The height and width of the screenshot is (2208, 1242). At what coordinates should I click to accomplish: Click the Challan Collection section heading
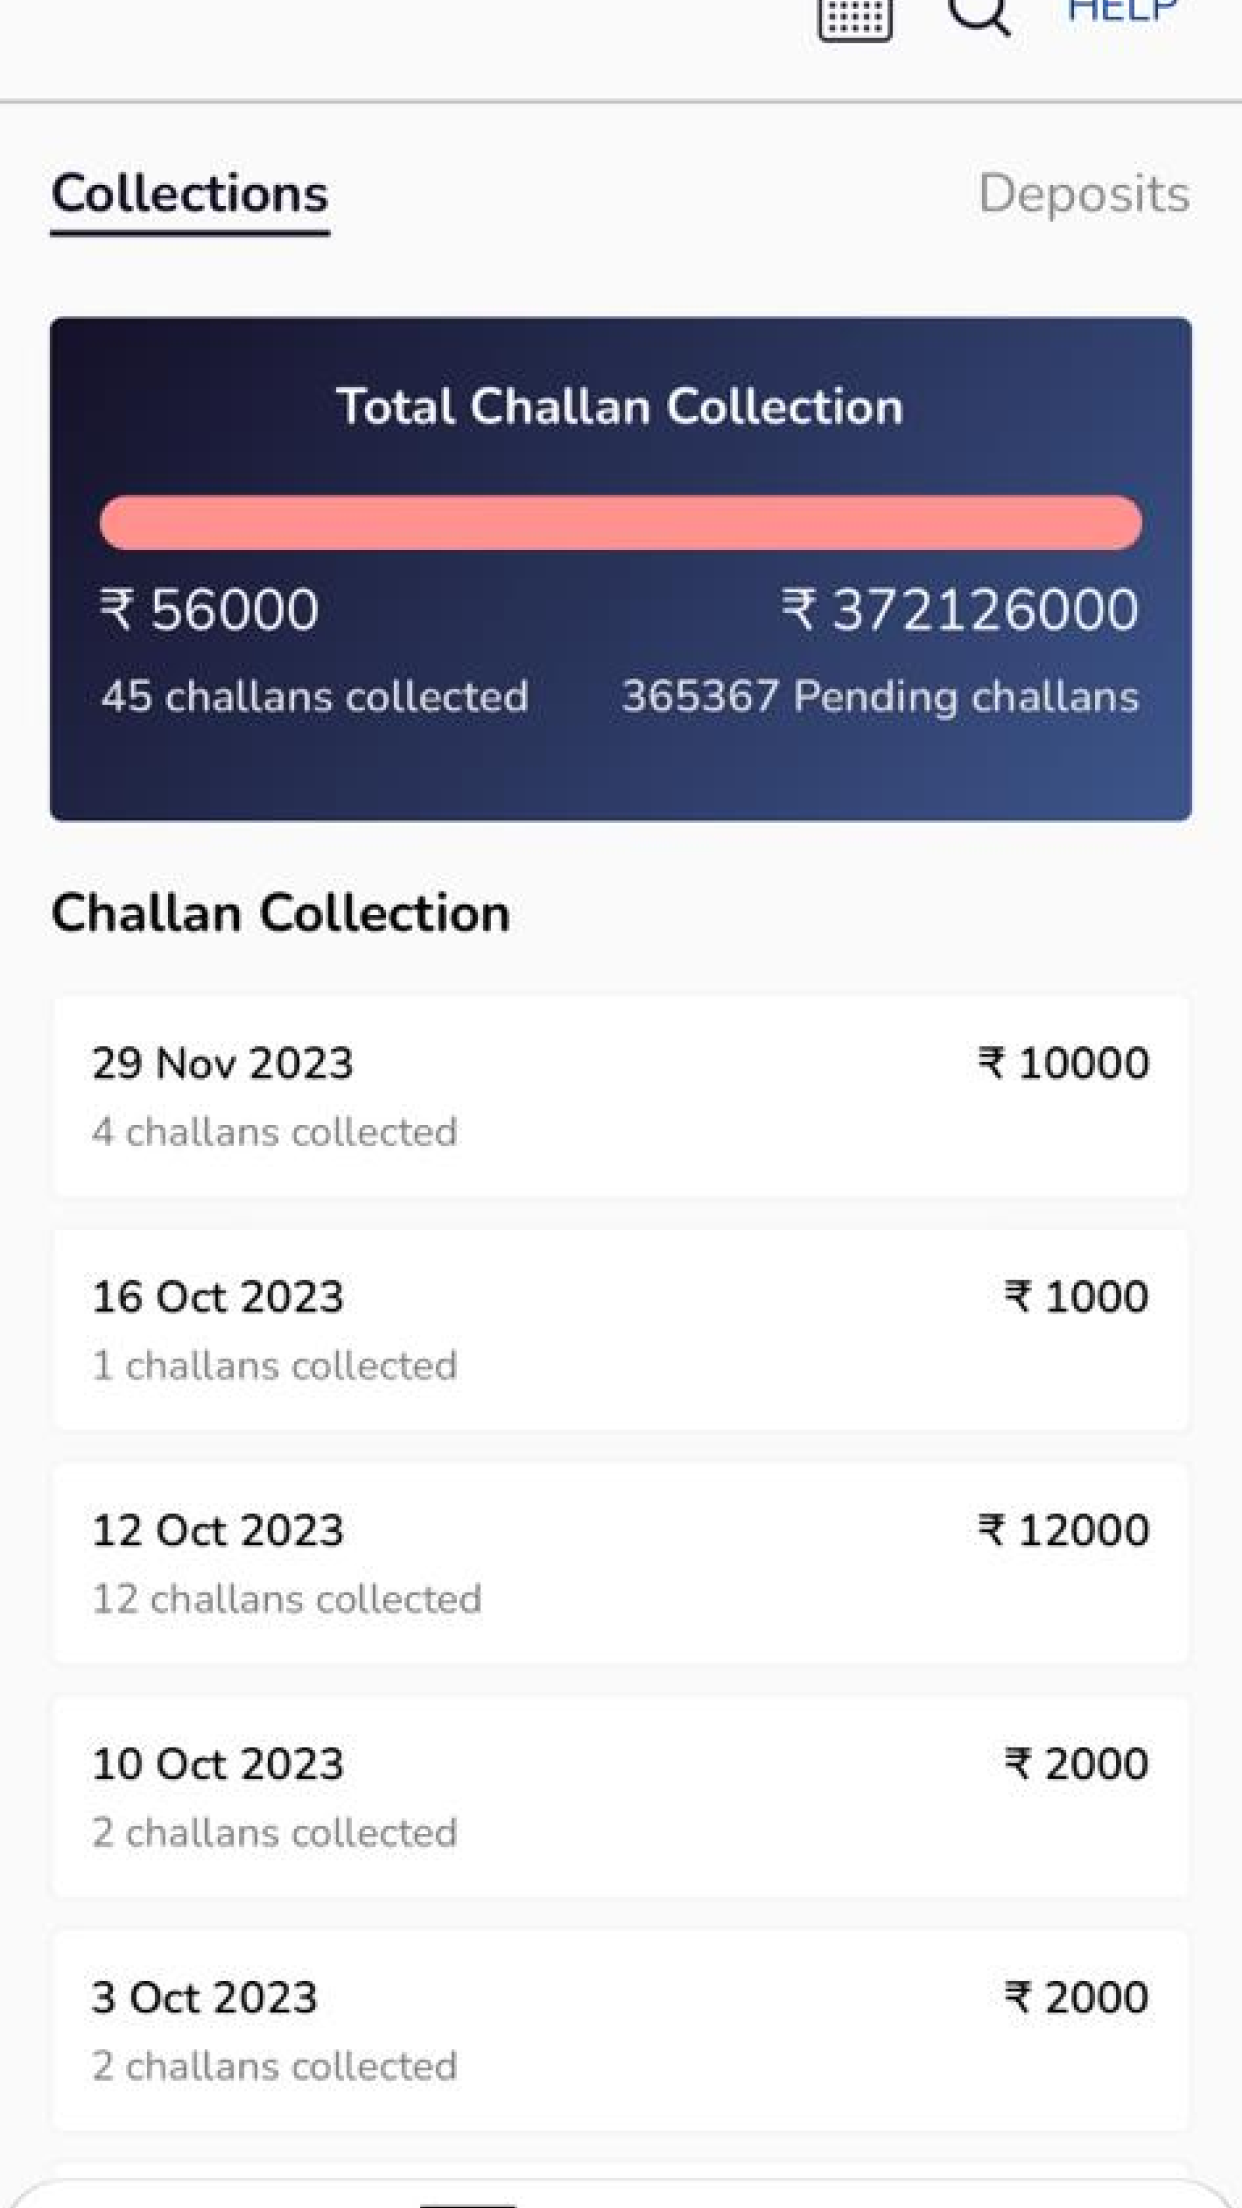280,913
